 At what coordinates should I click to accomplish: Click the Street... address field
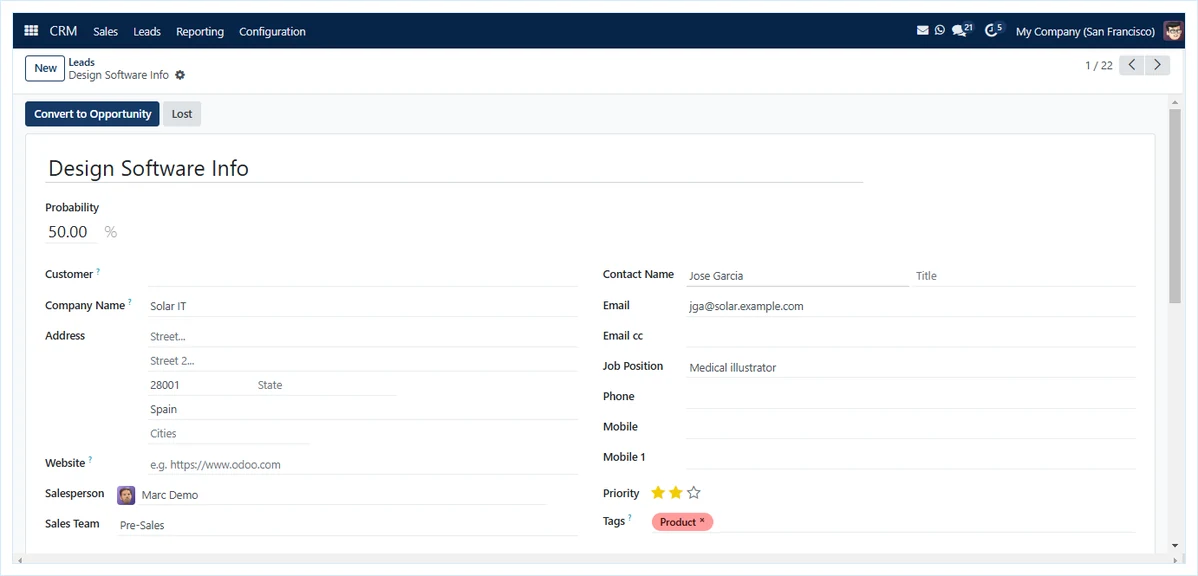[363, 336]
